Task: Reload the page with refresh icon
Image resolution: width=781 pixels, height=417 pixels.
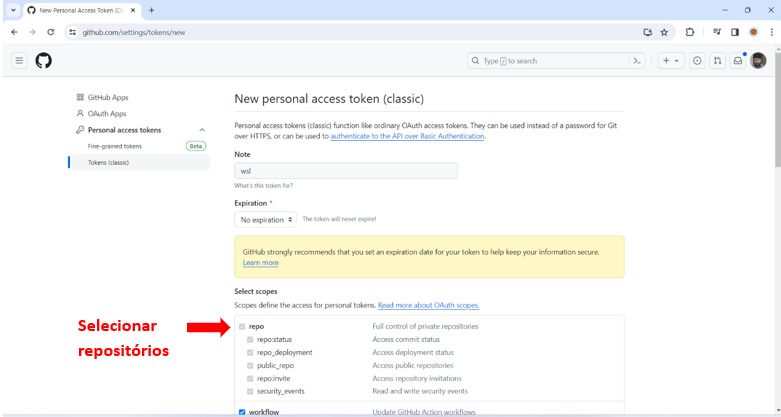Action: (50, 32)
